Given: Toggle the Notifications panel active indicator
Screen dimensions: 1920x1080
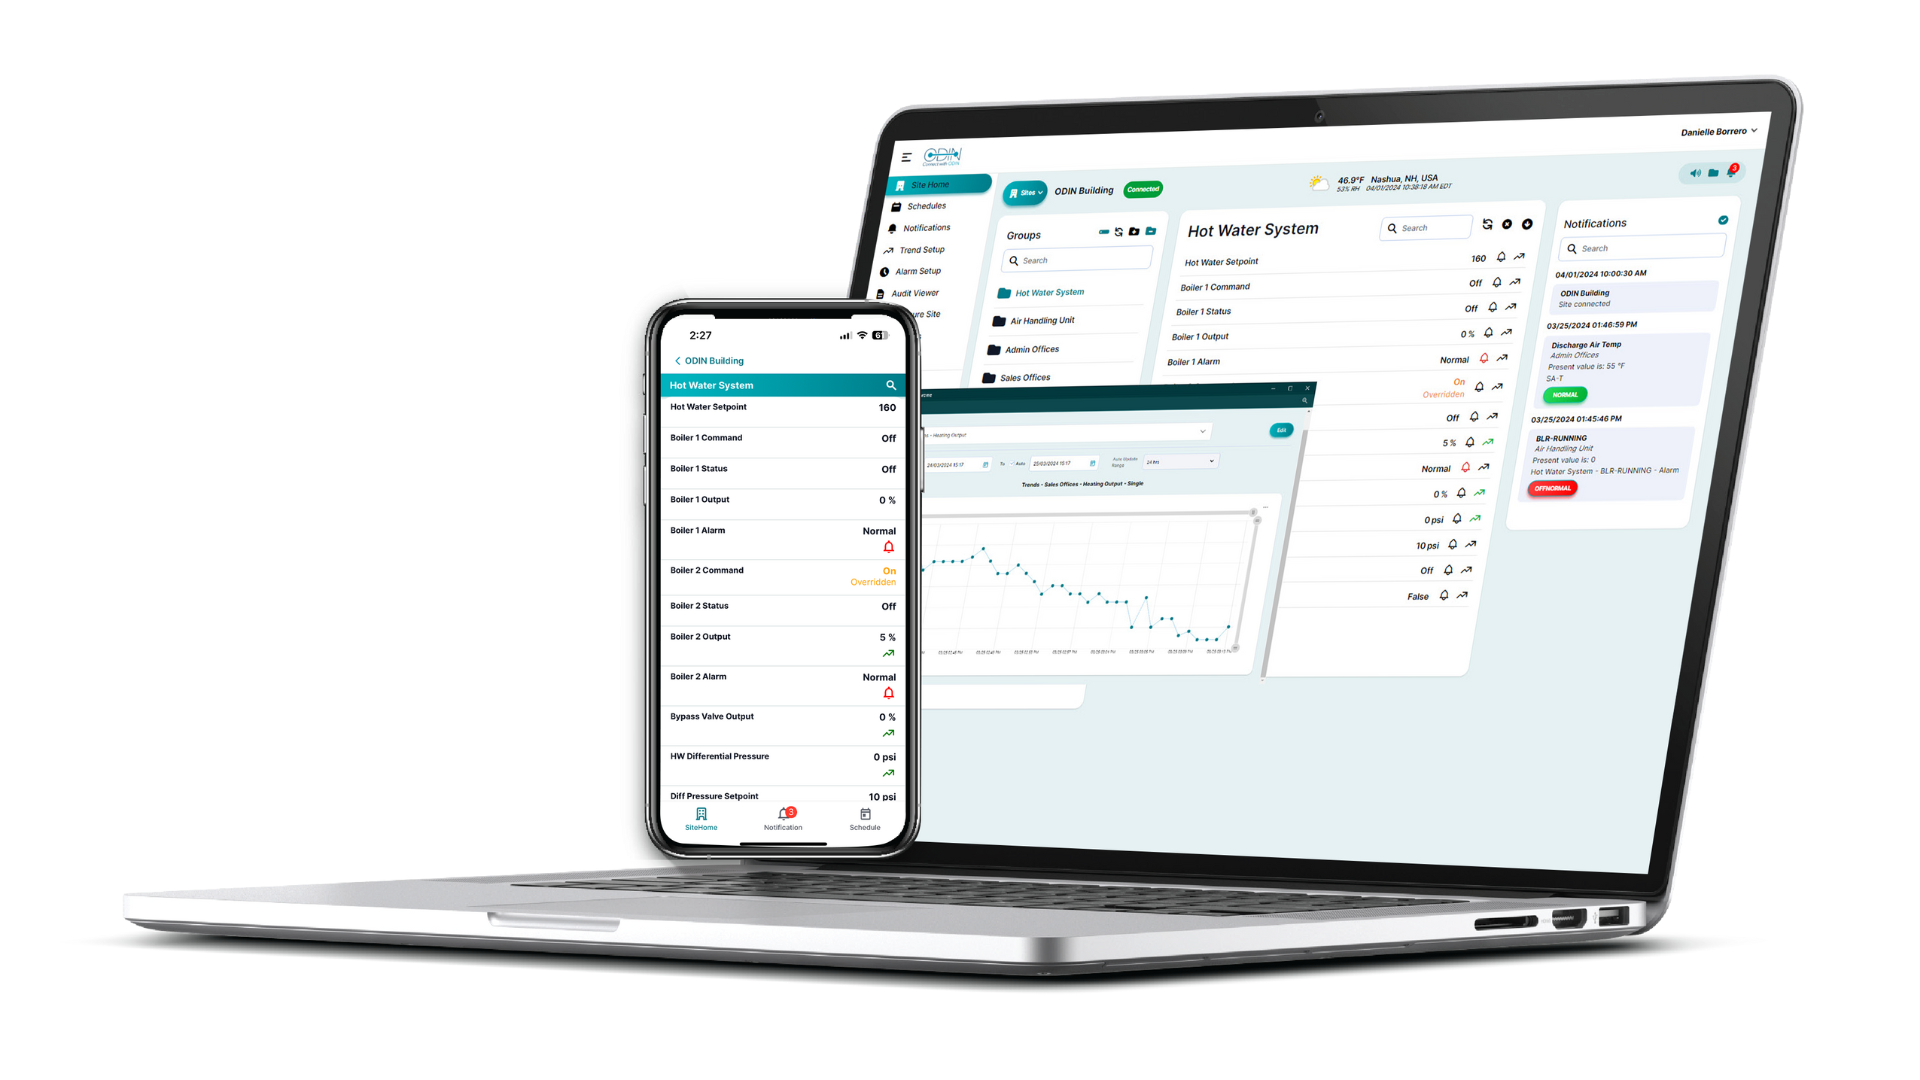Looking at the screenshot, I should [x=1727, y=220].
